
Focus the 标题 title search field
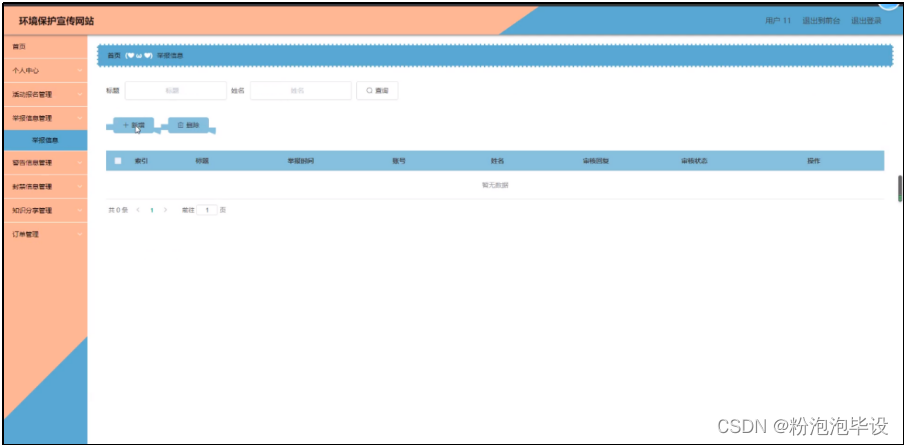(175, 90)
